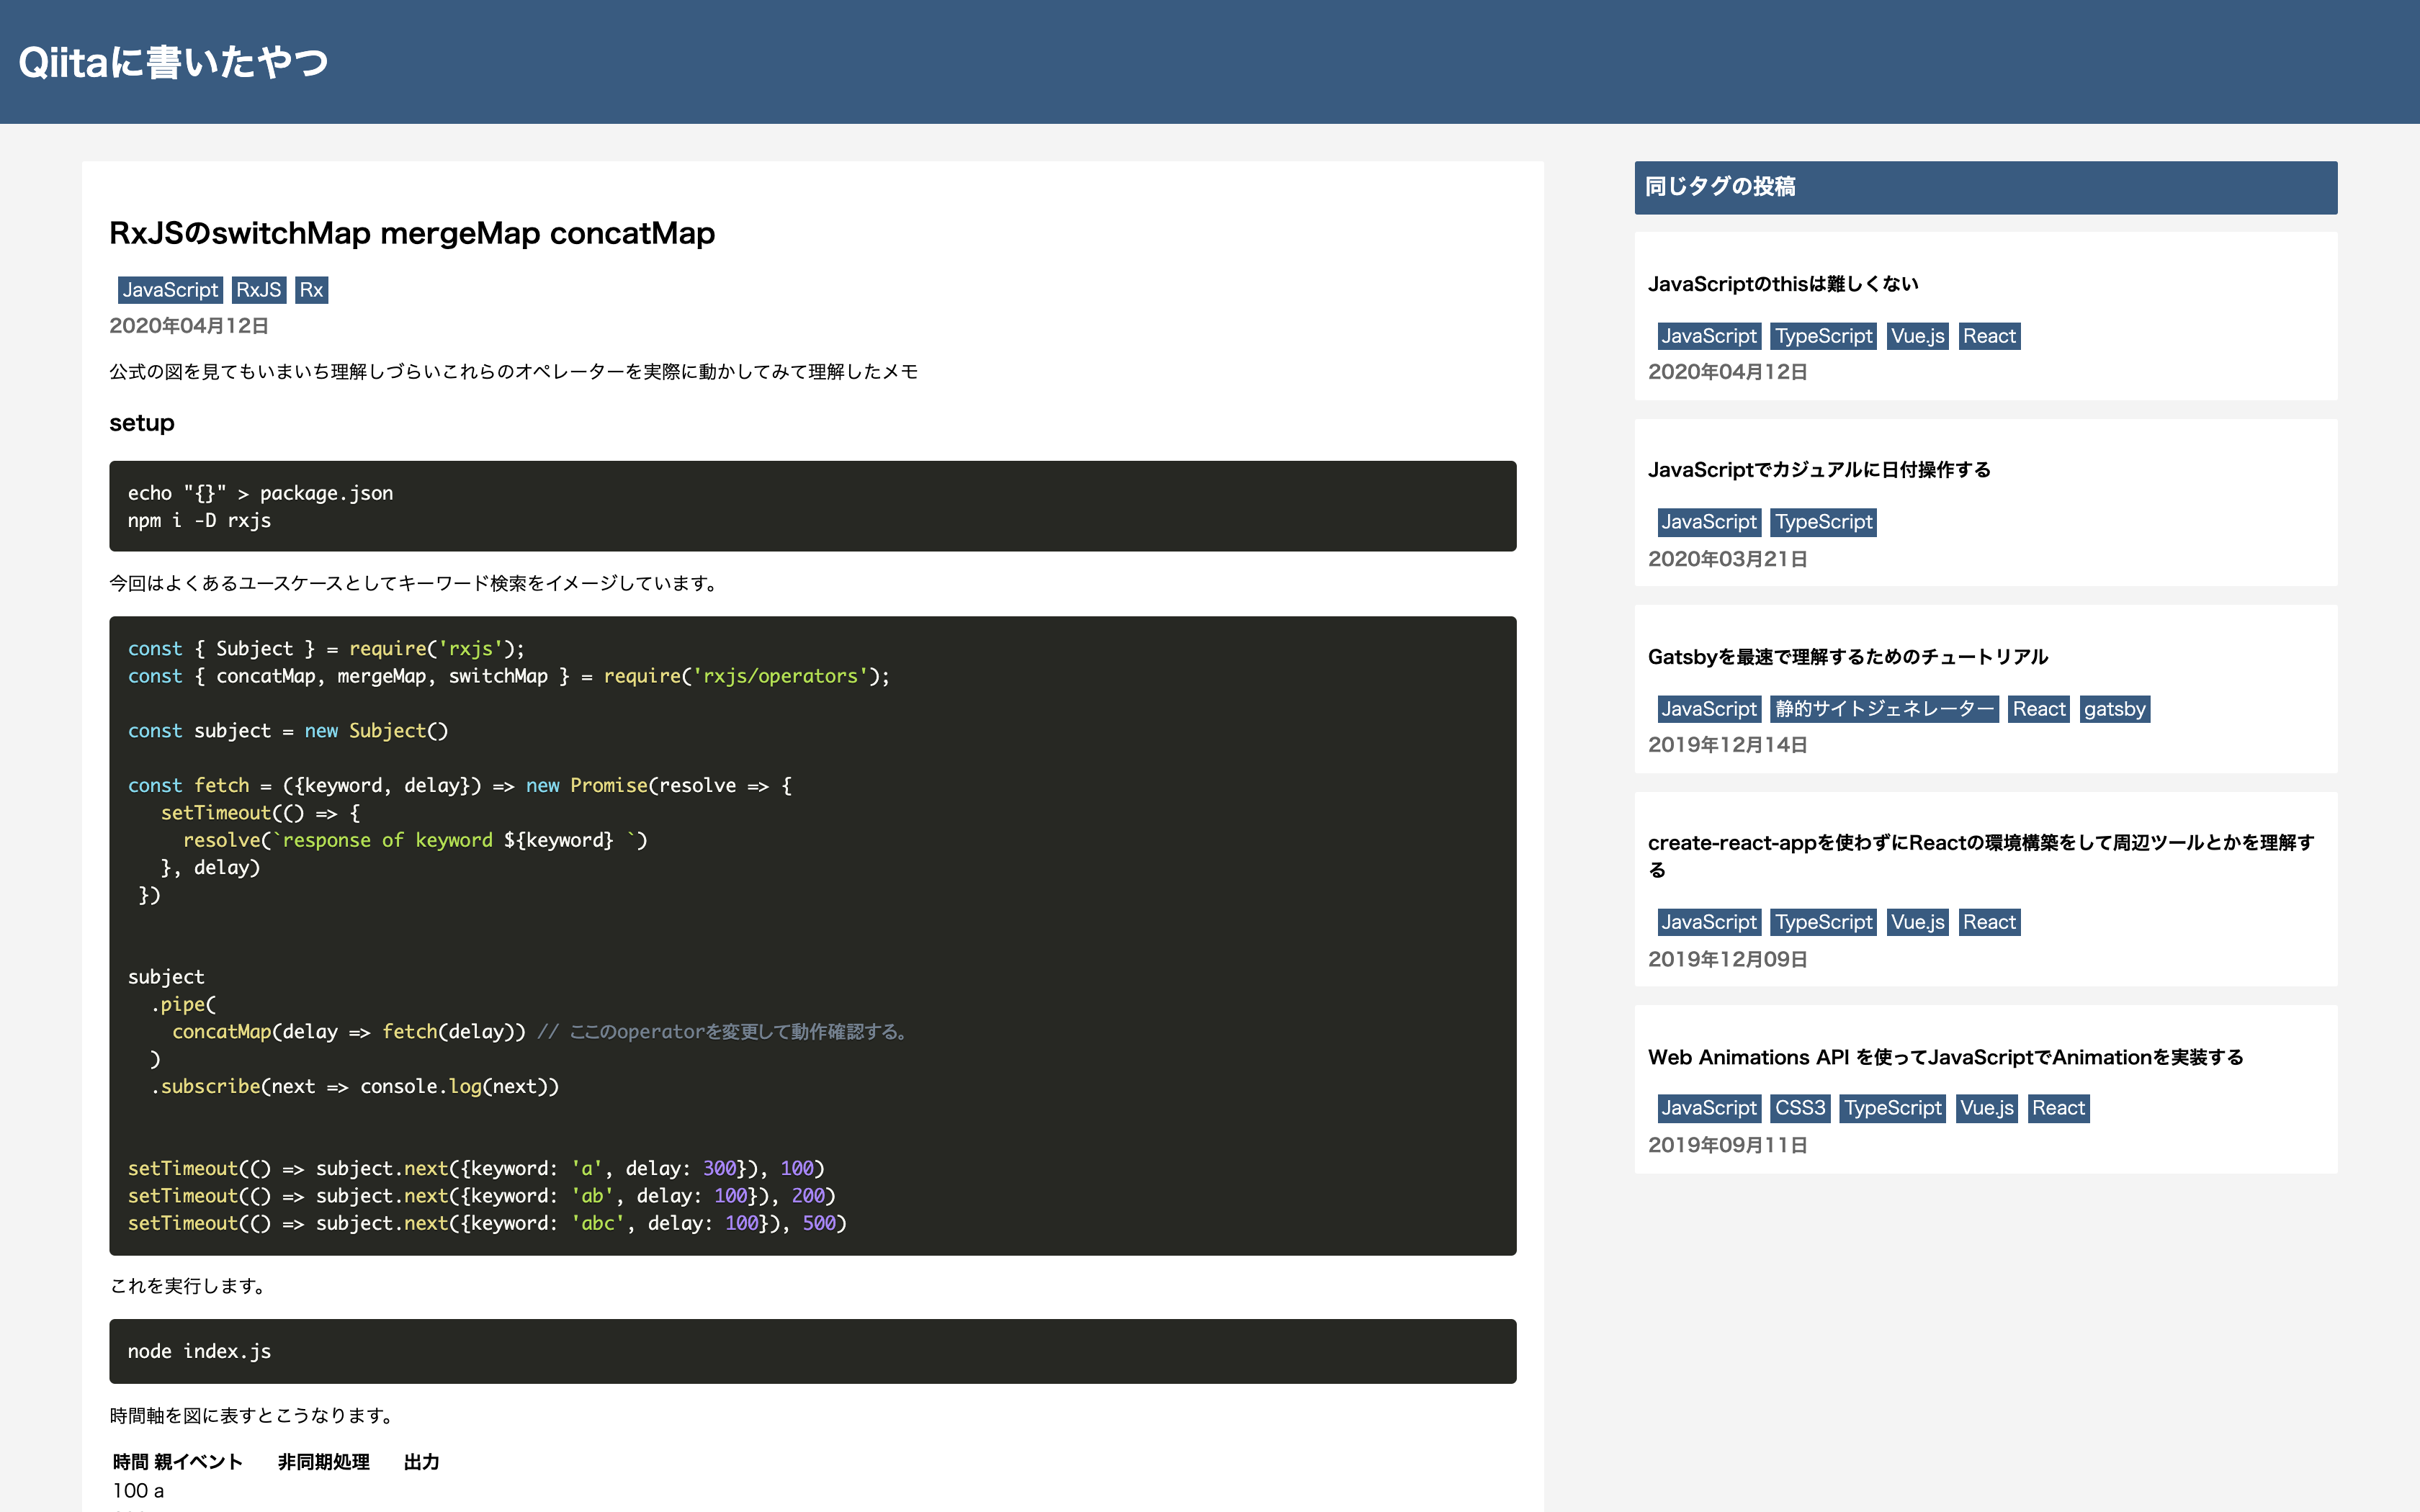Click the code line 'const subject = new Subject()'
Screen dimensions: 2420x1512
click(288, 731)
